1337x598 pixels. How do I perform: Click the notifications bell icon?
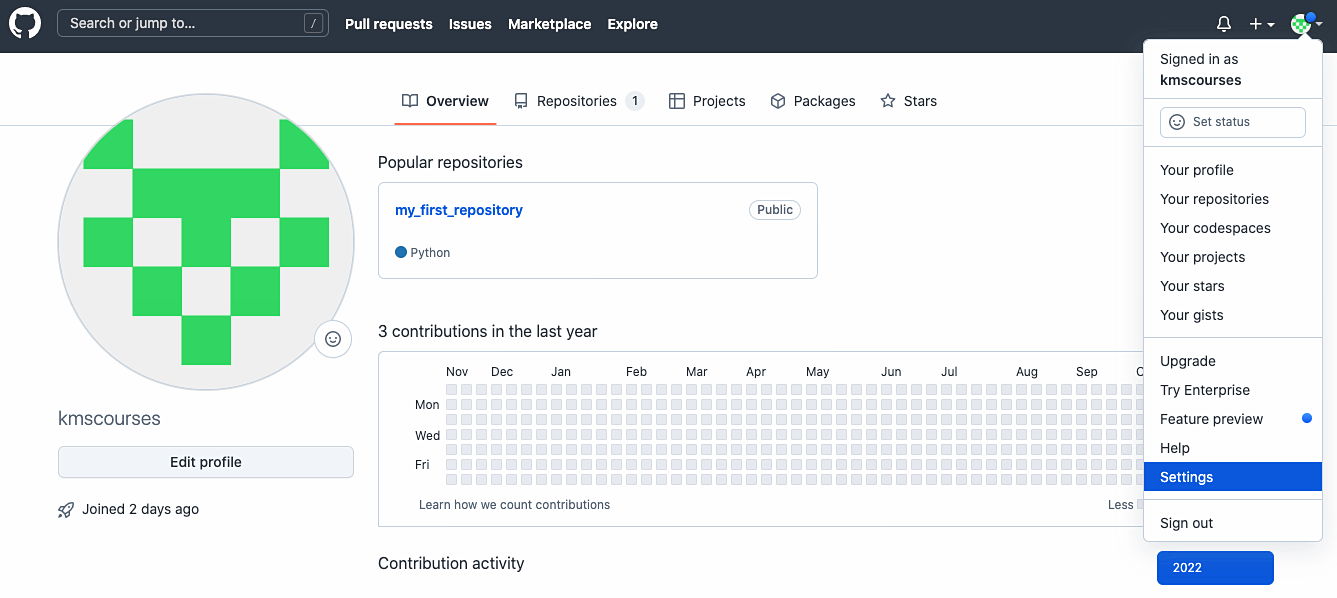coord(1223,23)
